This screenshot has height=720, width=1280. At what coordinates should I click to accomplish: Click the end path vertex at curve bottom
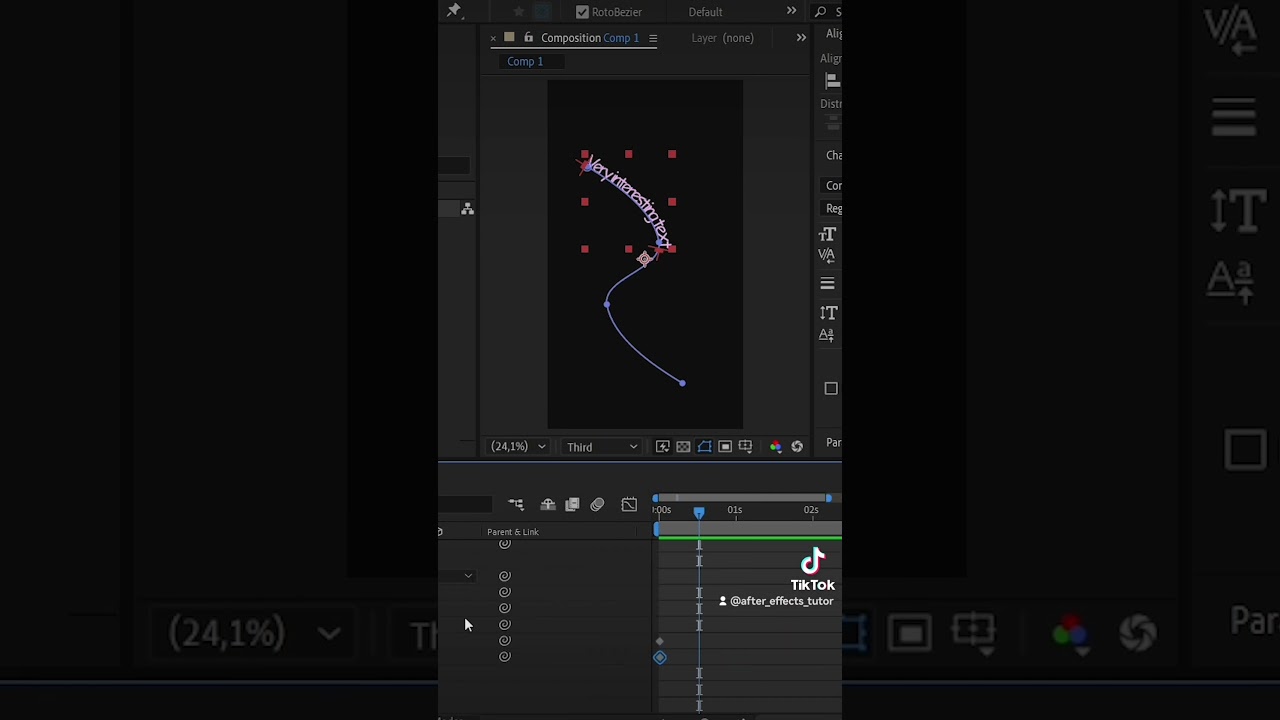tap(682, 382)
